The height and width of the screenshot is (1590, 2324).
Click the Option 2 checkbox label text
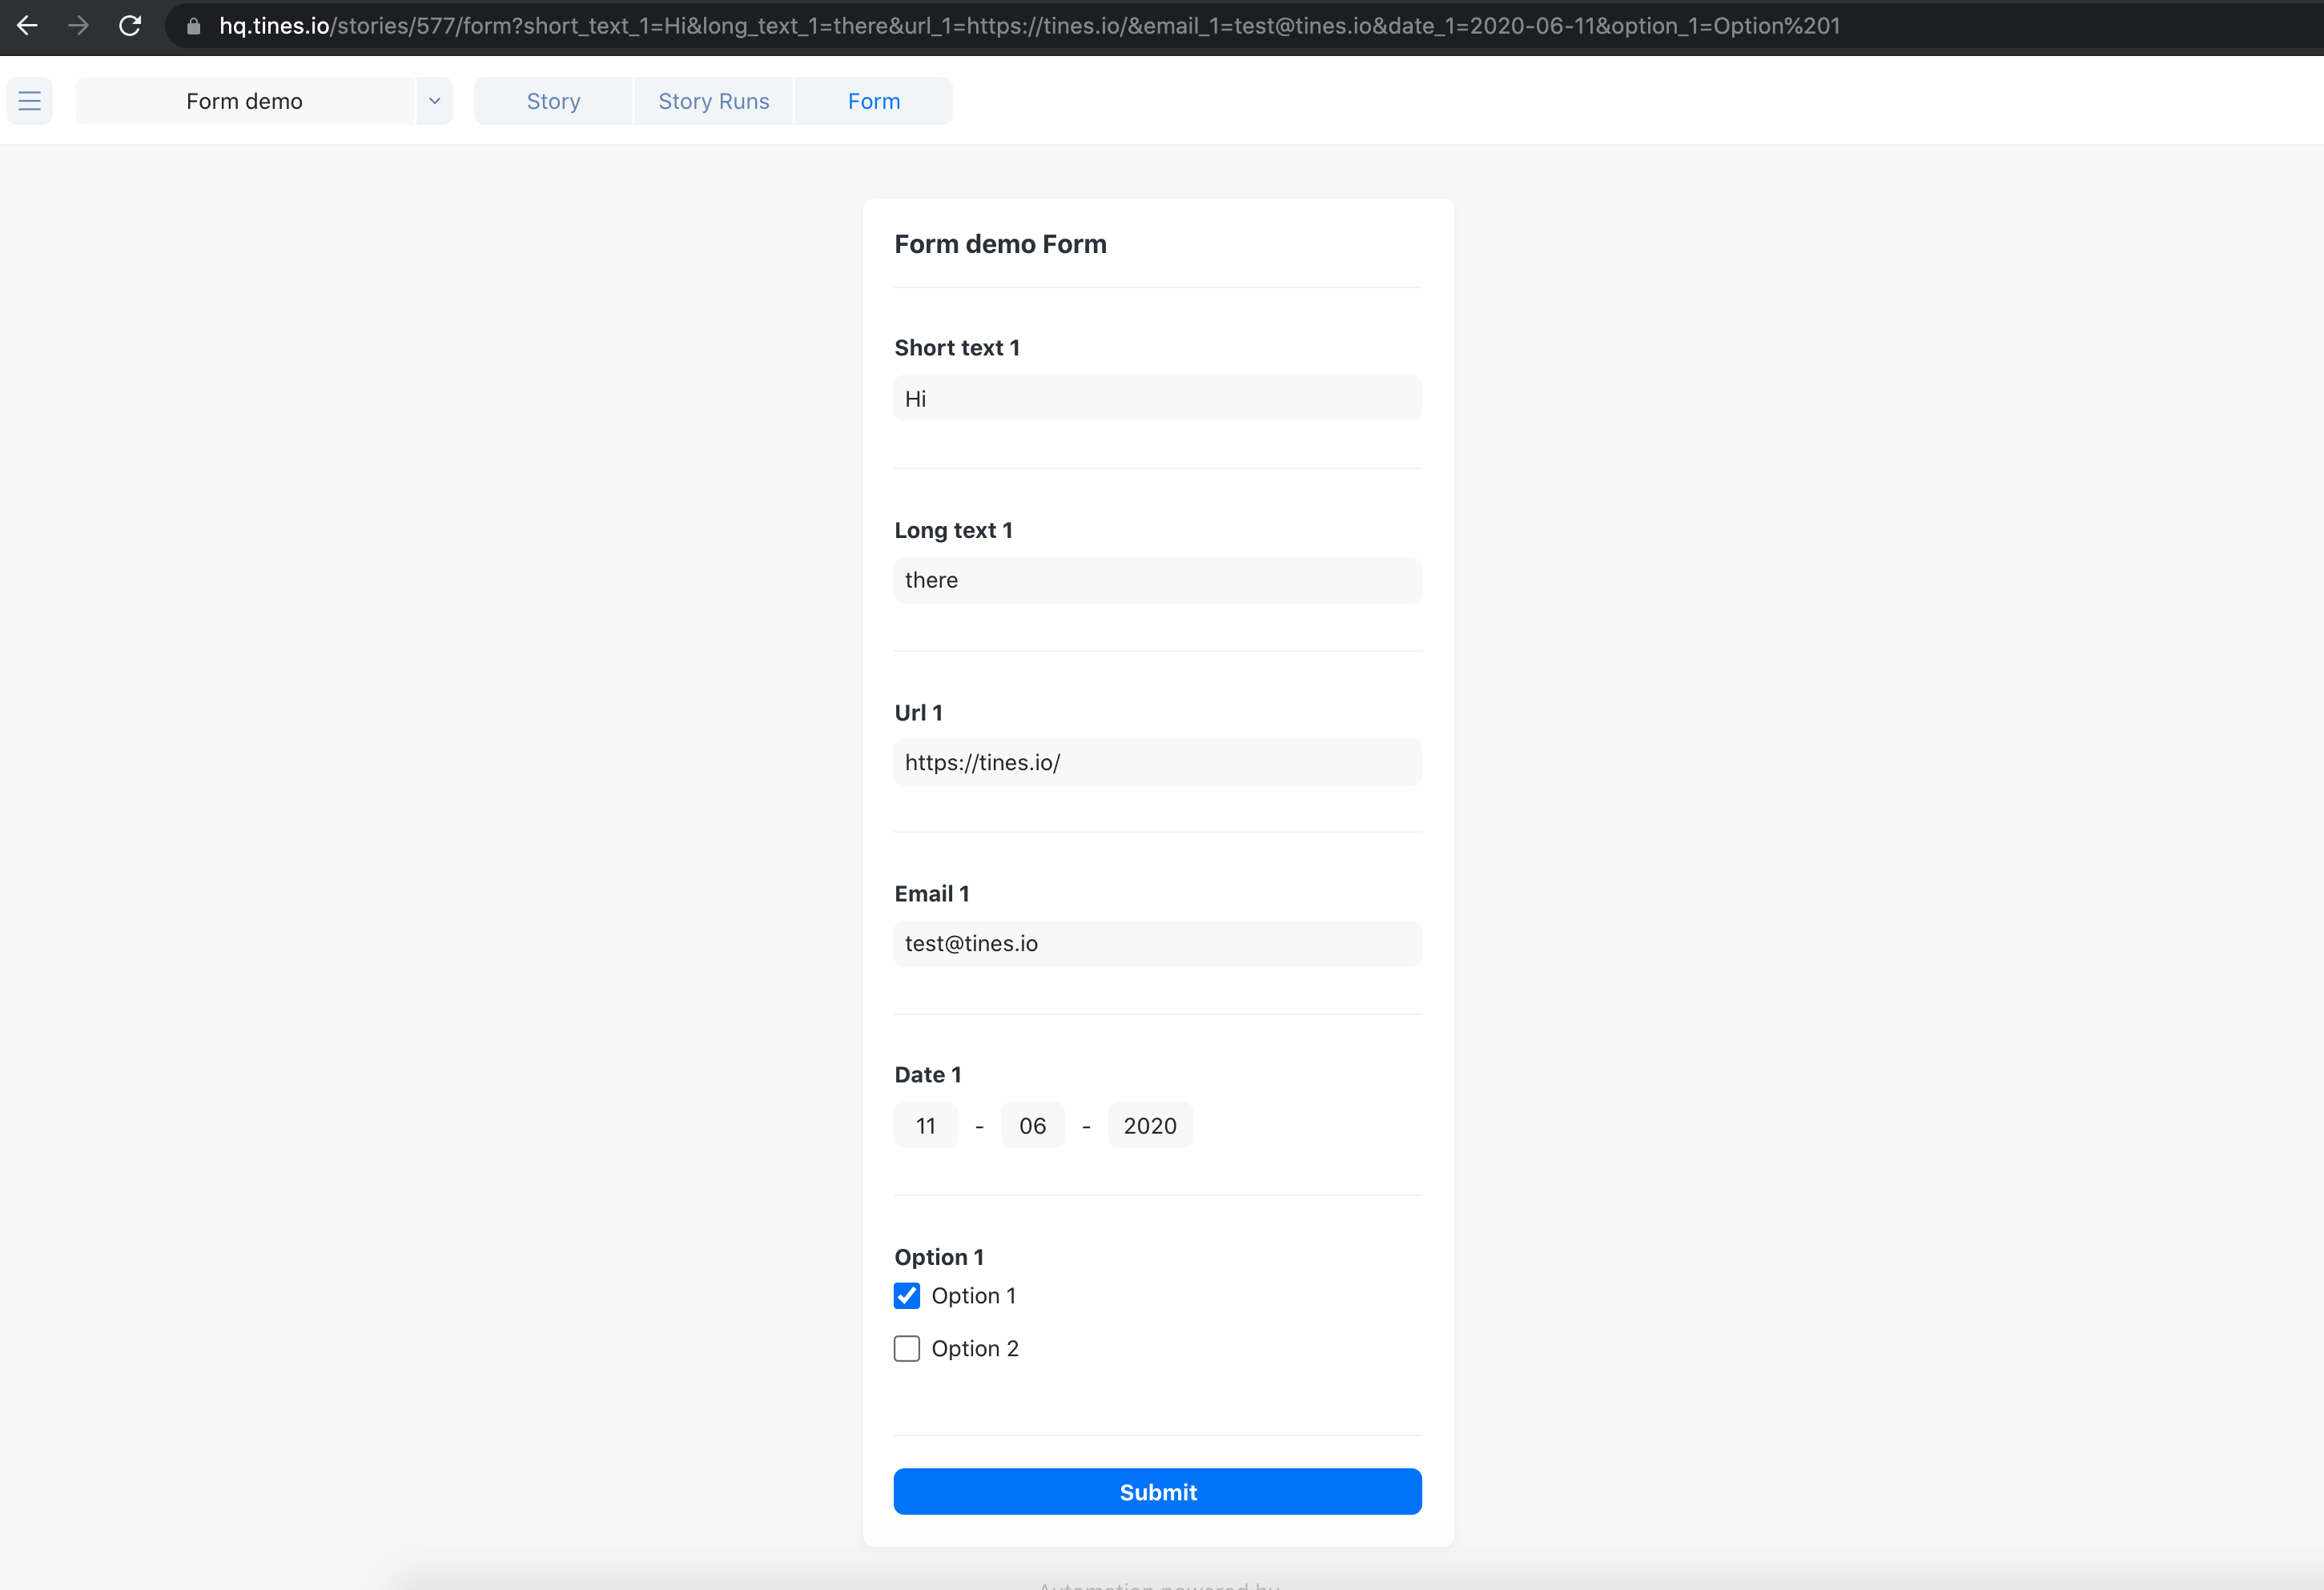(x=975, y=1349)
